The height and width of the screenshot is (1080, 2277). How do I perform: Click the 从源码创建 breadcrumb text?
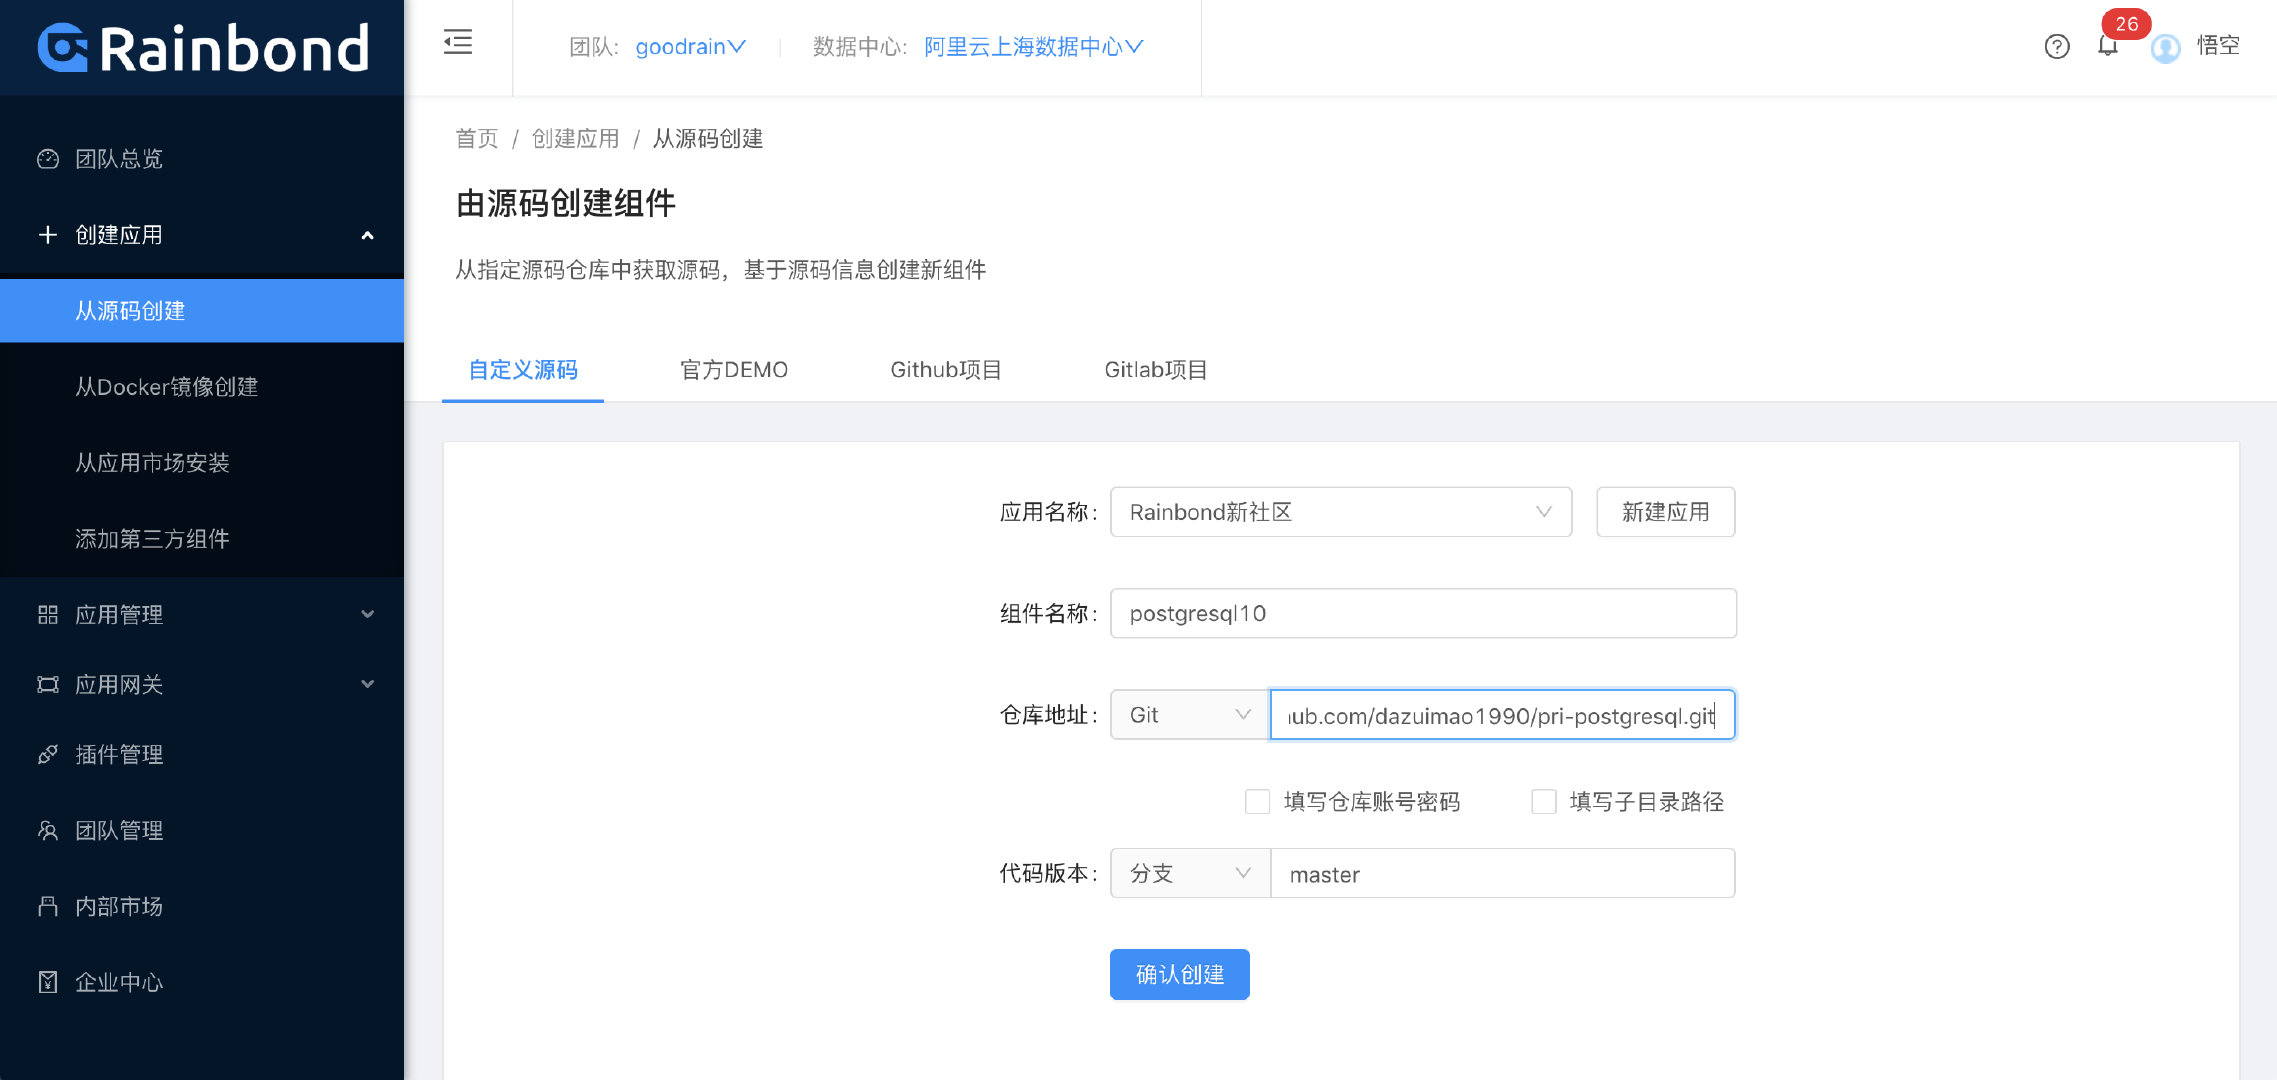[x=708, y=139]
